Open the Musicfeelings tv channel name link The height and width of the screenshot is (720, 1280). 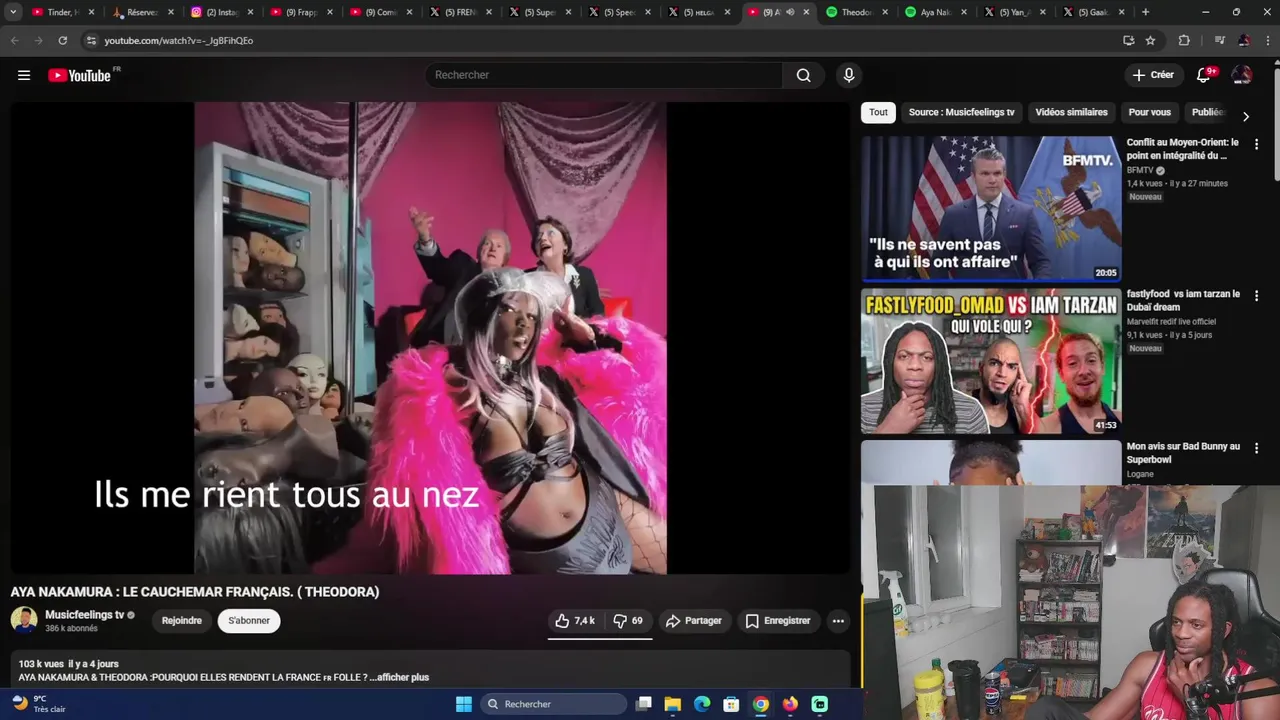click(x=85, y=615)
